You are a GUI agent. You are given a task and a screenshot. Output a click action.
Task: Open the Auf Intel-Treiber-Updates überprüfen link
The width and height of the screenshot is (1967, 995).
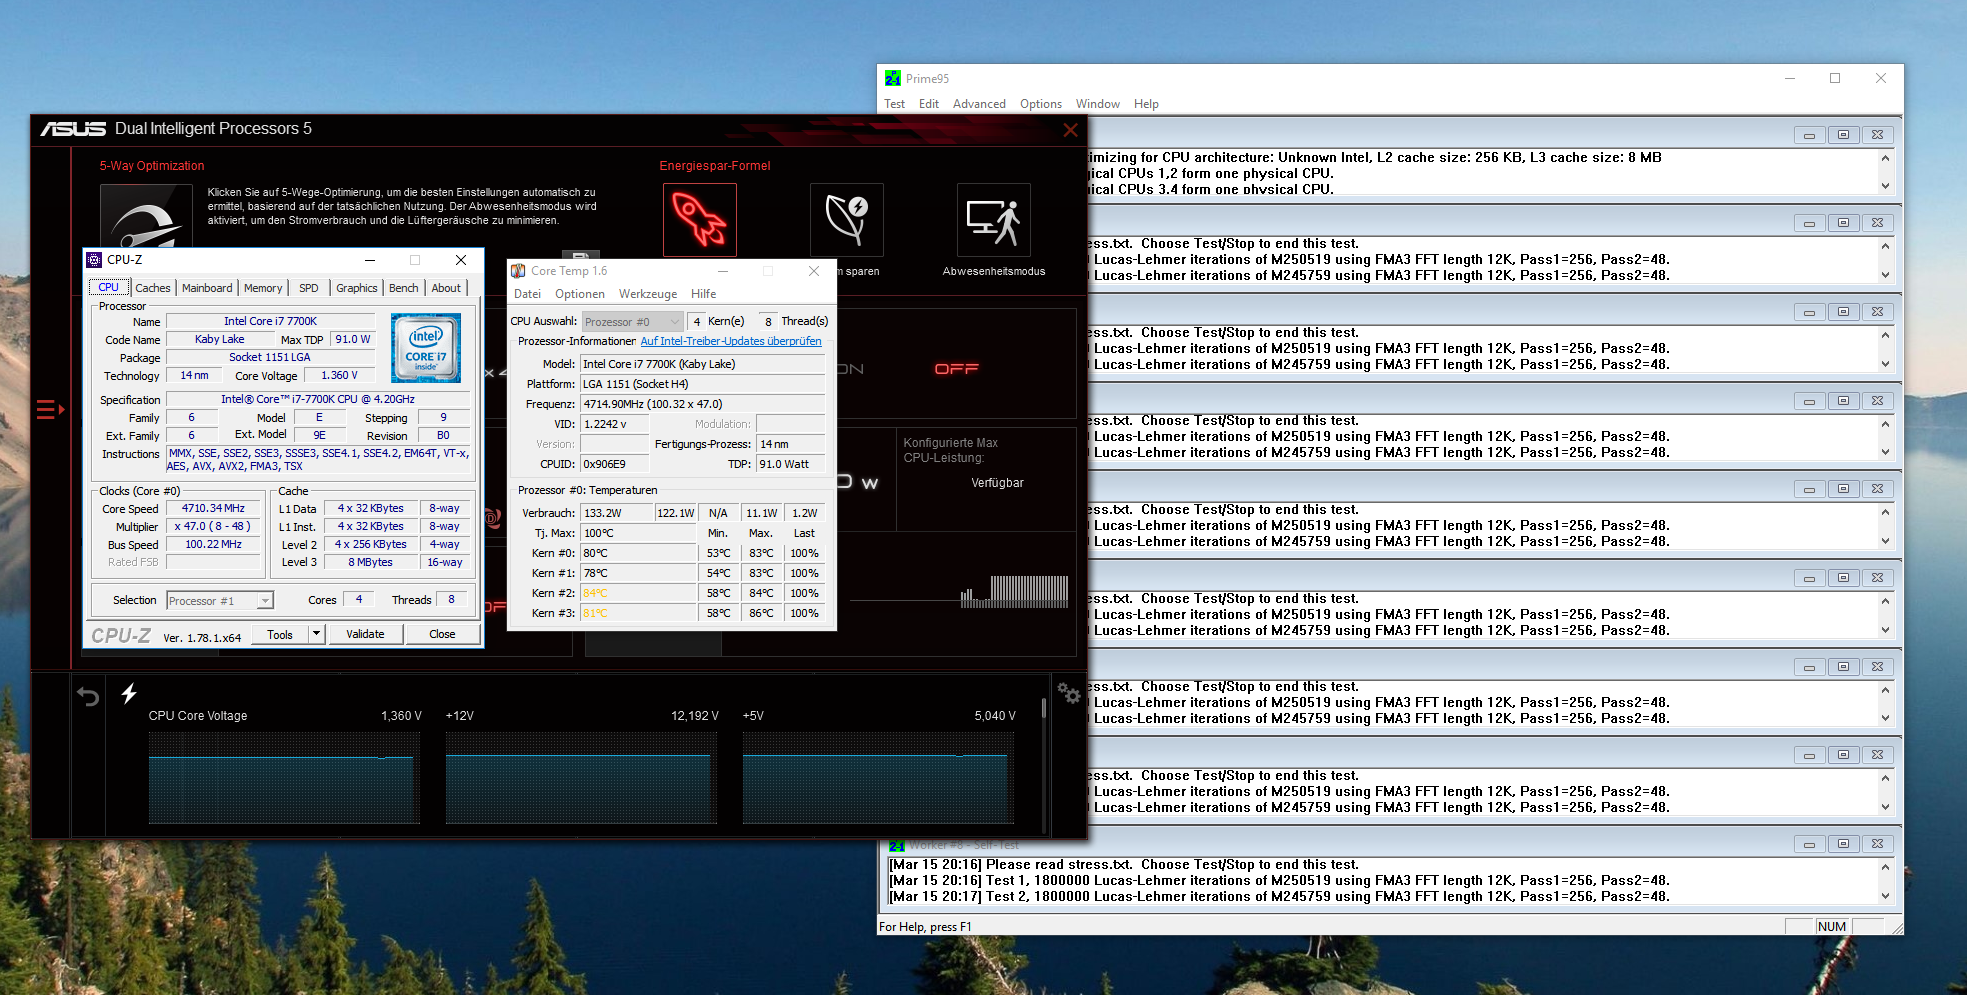tap(731, 341)
